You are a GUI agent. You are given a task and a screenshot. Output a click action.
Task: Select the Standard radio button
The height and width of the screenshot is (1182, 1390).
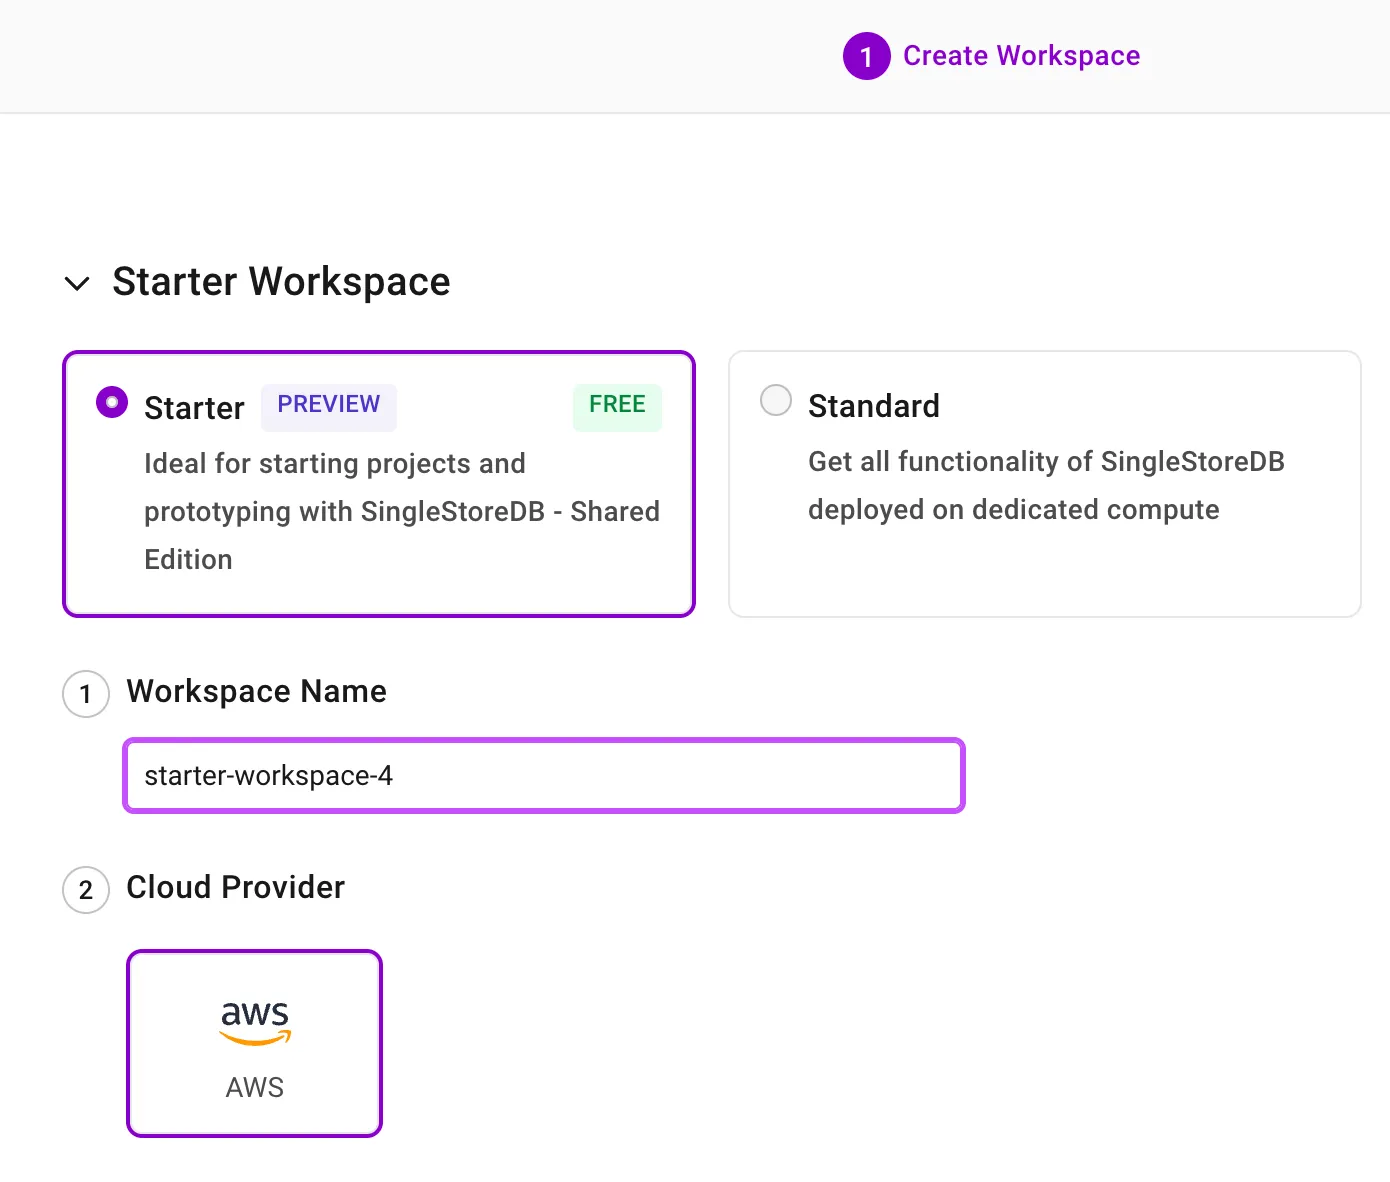coord(776,401)
